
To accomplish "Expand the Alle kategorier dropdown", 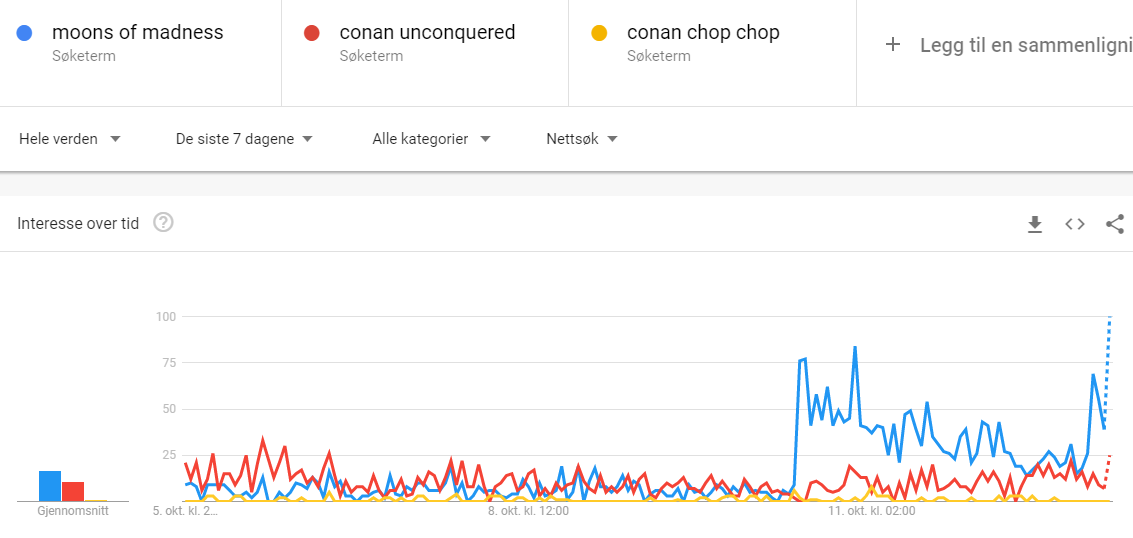I will [431, 139].
